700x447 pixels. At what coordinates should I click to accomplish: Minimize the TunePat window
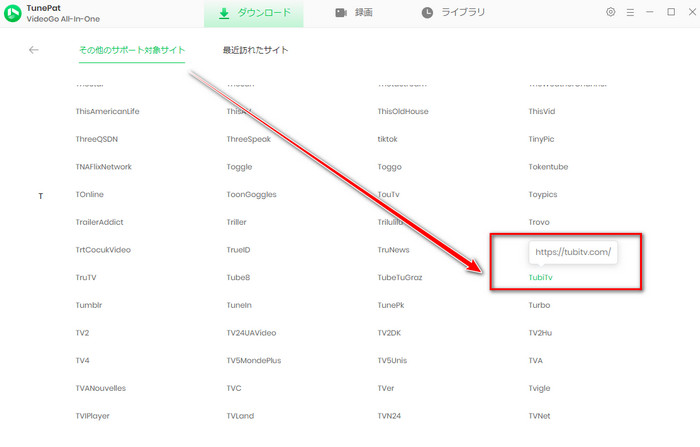pos(651,13)
